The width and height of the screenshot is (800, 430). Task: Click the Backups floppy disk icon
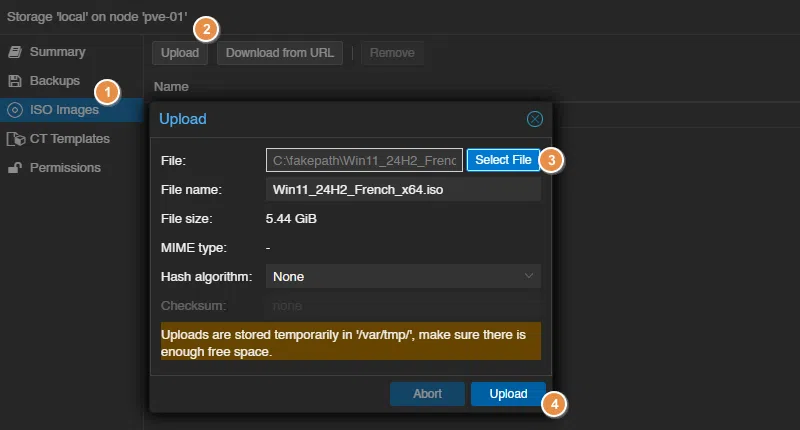[15, 81]
